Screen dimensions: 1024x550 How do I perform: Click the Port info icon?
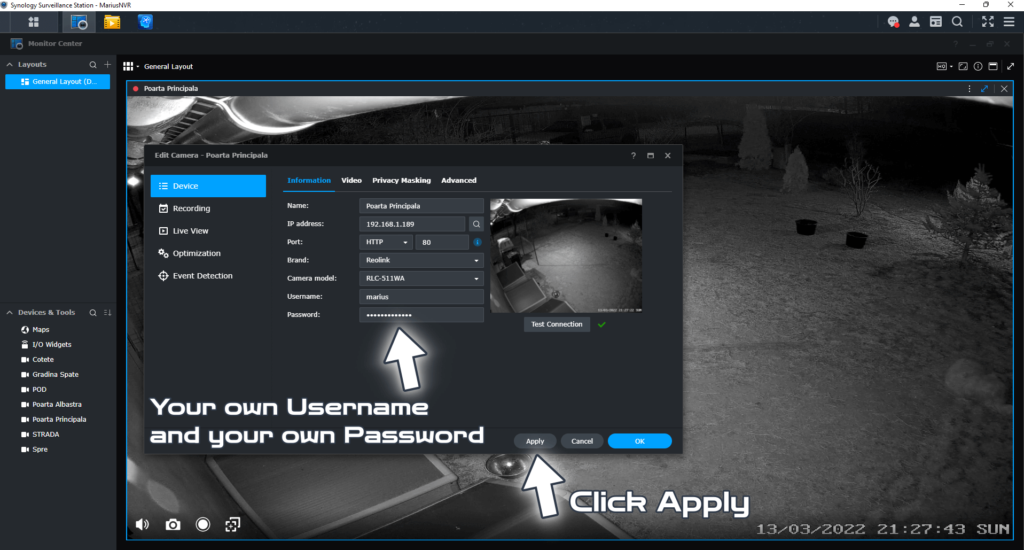[477, 242]
